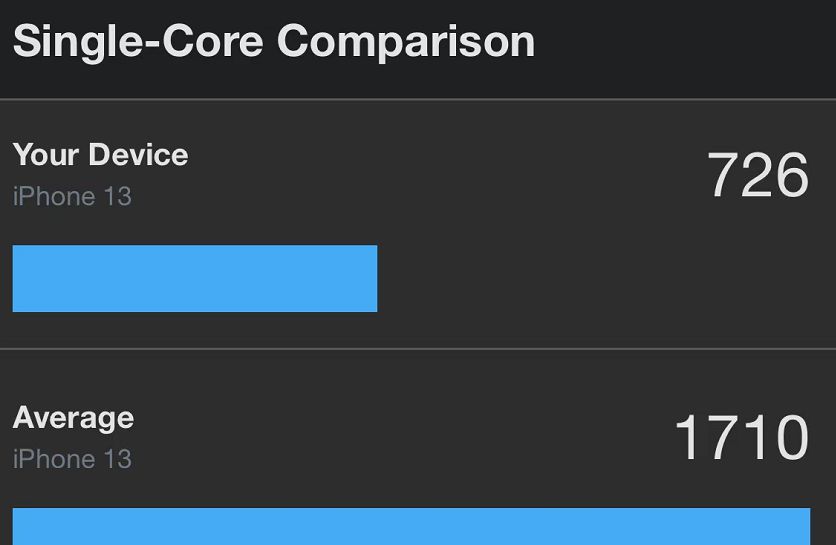The image size is (836, 545).
Task: Click the Average blue score bar
Action: point(411,526)
